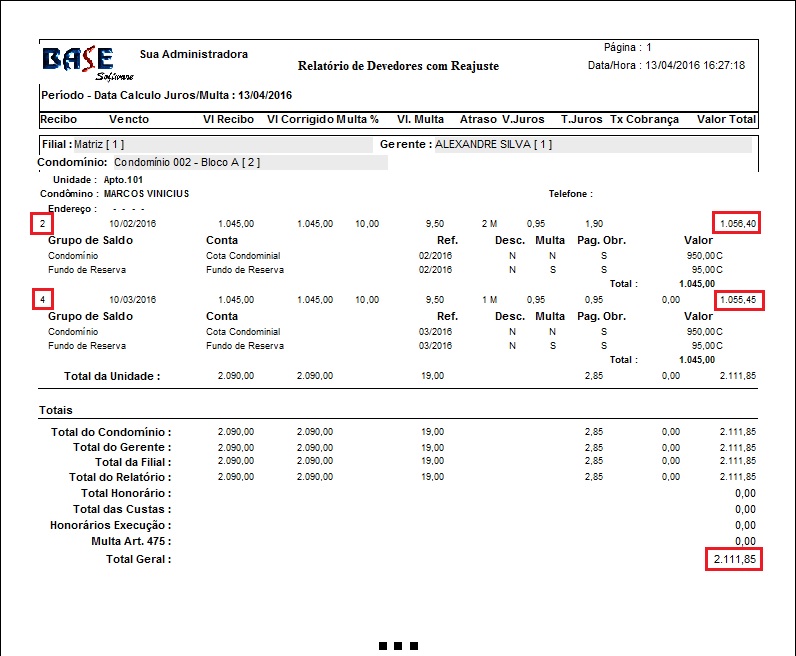Click the Recibo column header
The width and height of the screenshot is (796, 656).
tap(58, 119)
